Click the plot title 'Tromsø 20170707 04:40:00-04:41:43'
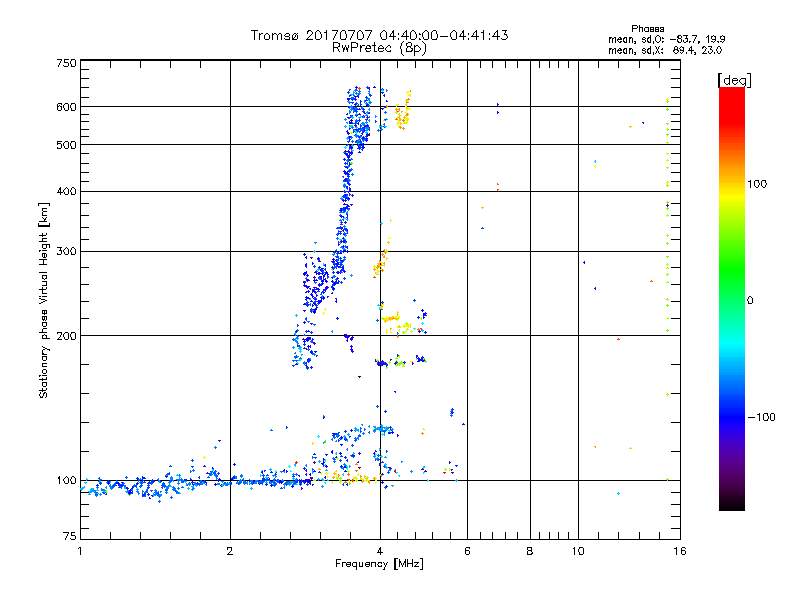Image resolution: width=800 pixels, height=600 pixels. [379, 35]
